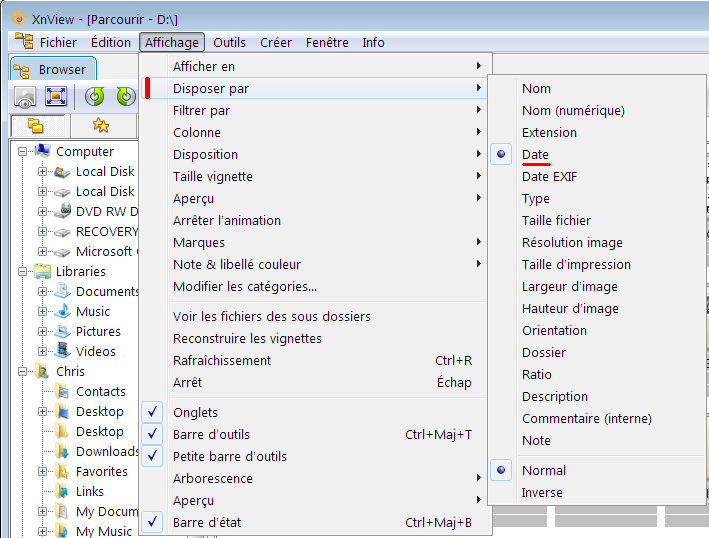Click the rotate left green icon
The image size is (709, 538).
95,96
